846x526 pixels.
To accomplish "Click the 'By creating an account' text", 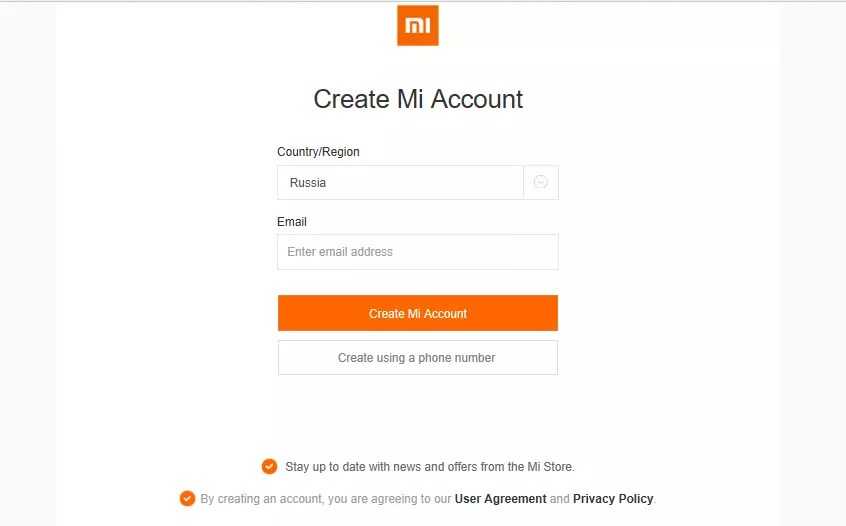I will (262, 498).
